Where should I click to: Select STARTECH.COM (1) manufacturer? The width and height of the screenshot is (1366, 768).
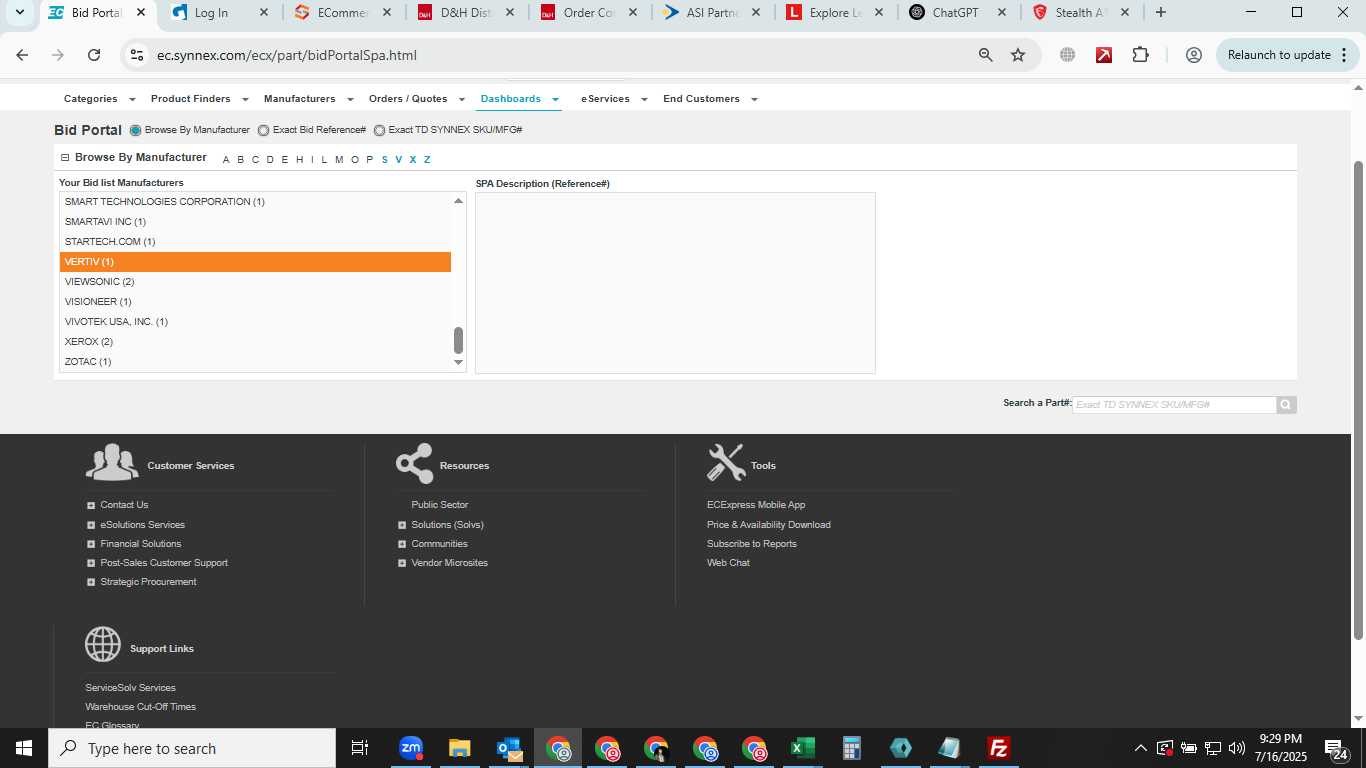tap(255, 242)
